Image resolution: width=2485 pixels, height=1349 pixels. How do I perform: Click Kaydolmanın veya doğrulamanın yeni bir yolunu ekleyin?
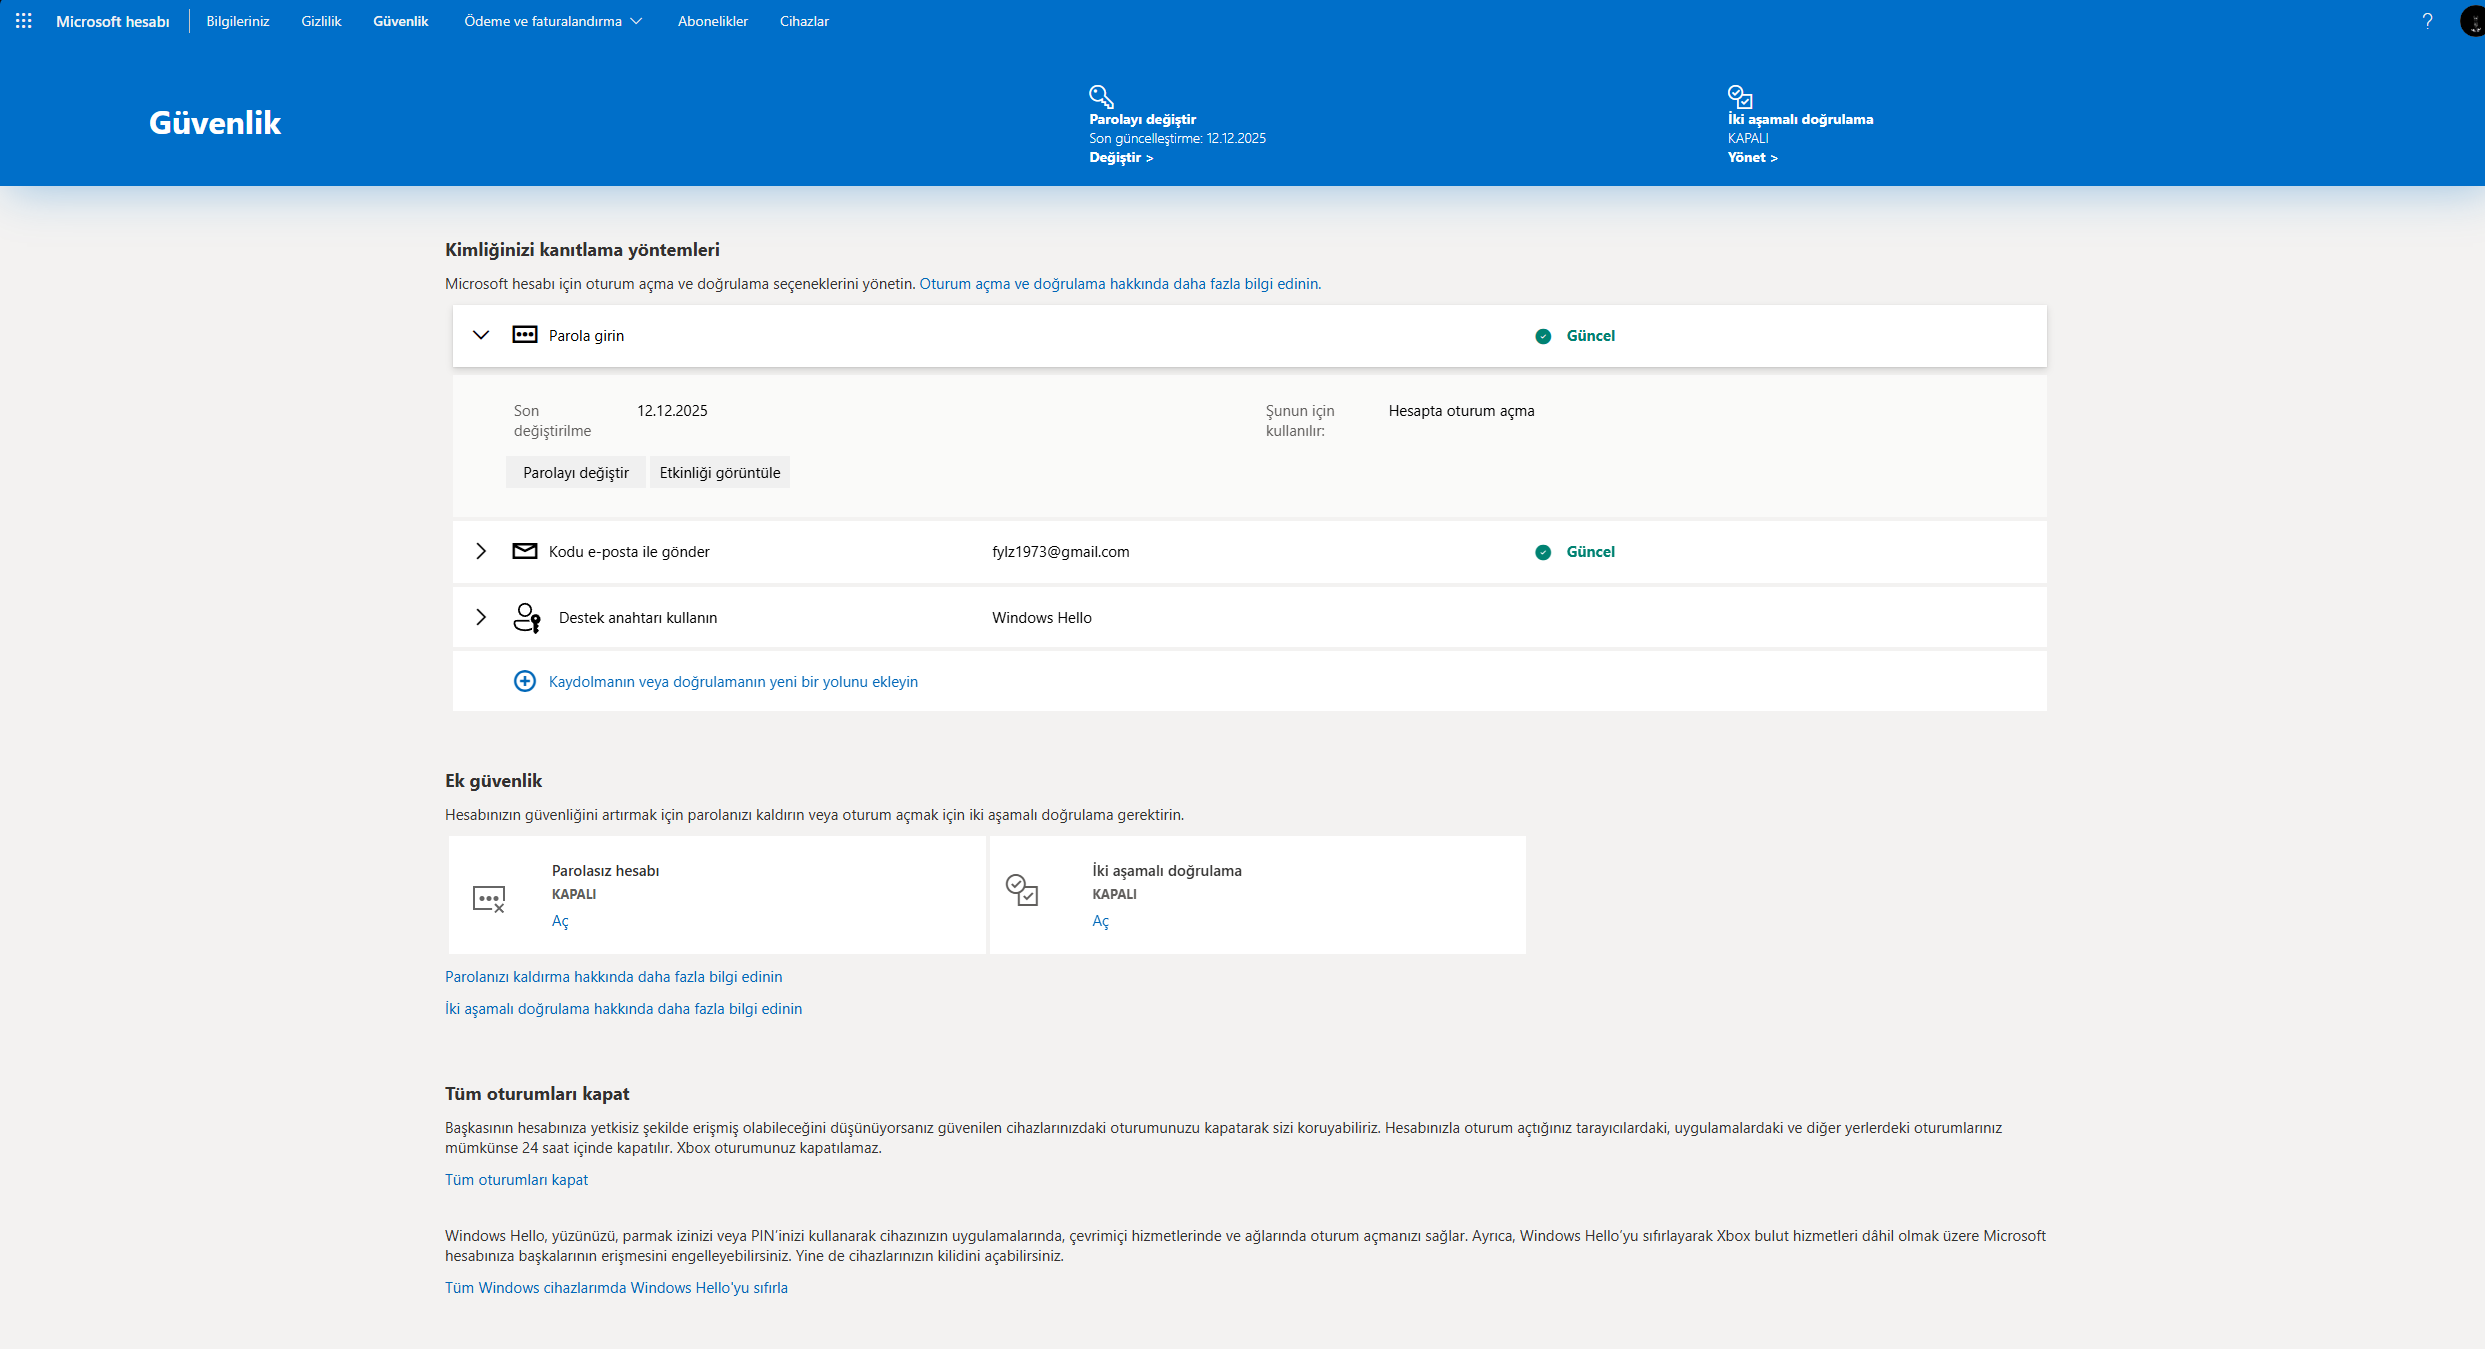click(733, 682)
